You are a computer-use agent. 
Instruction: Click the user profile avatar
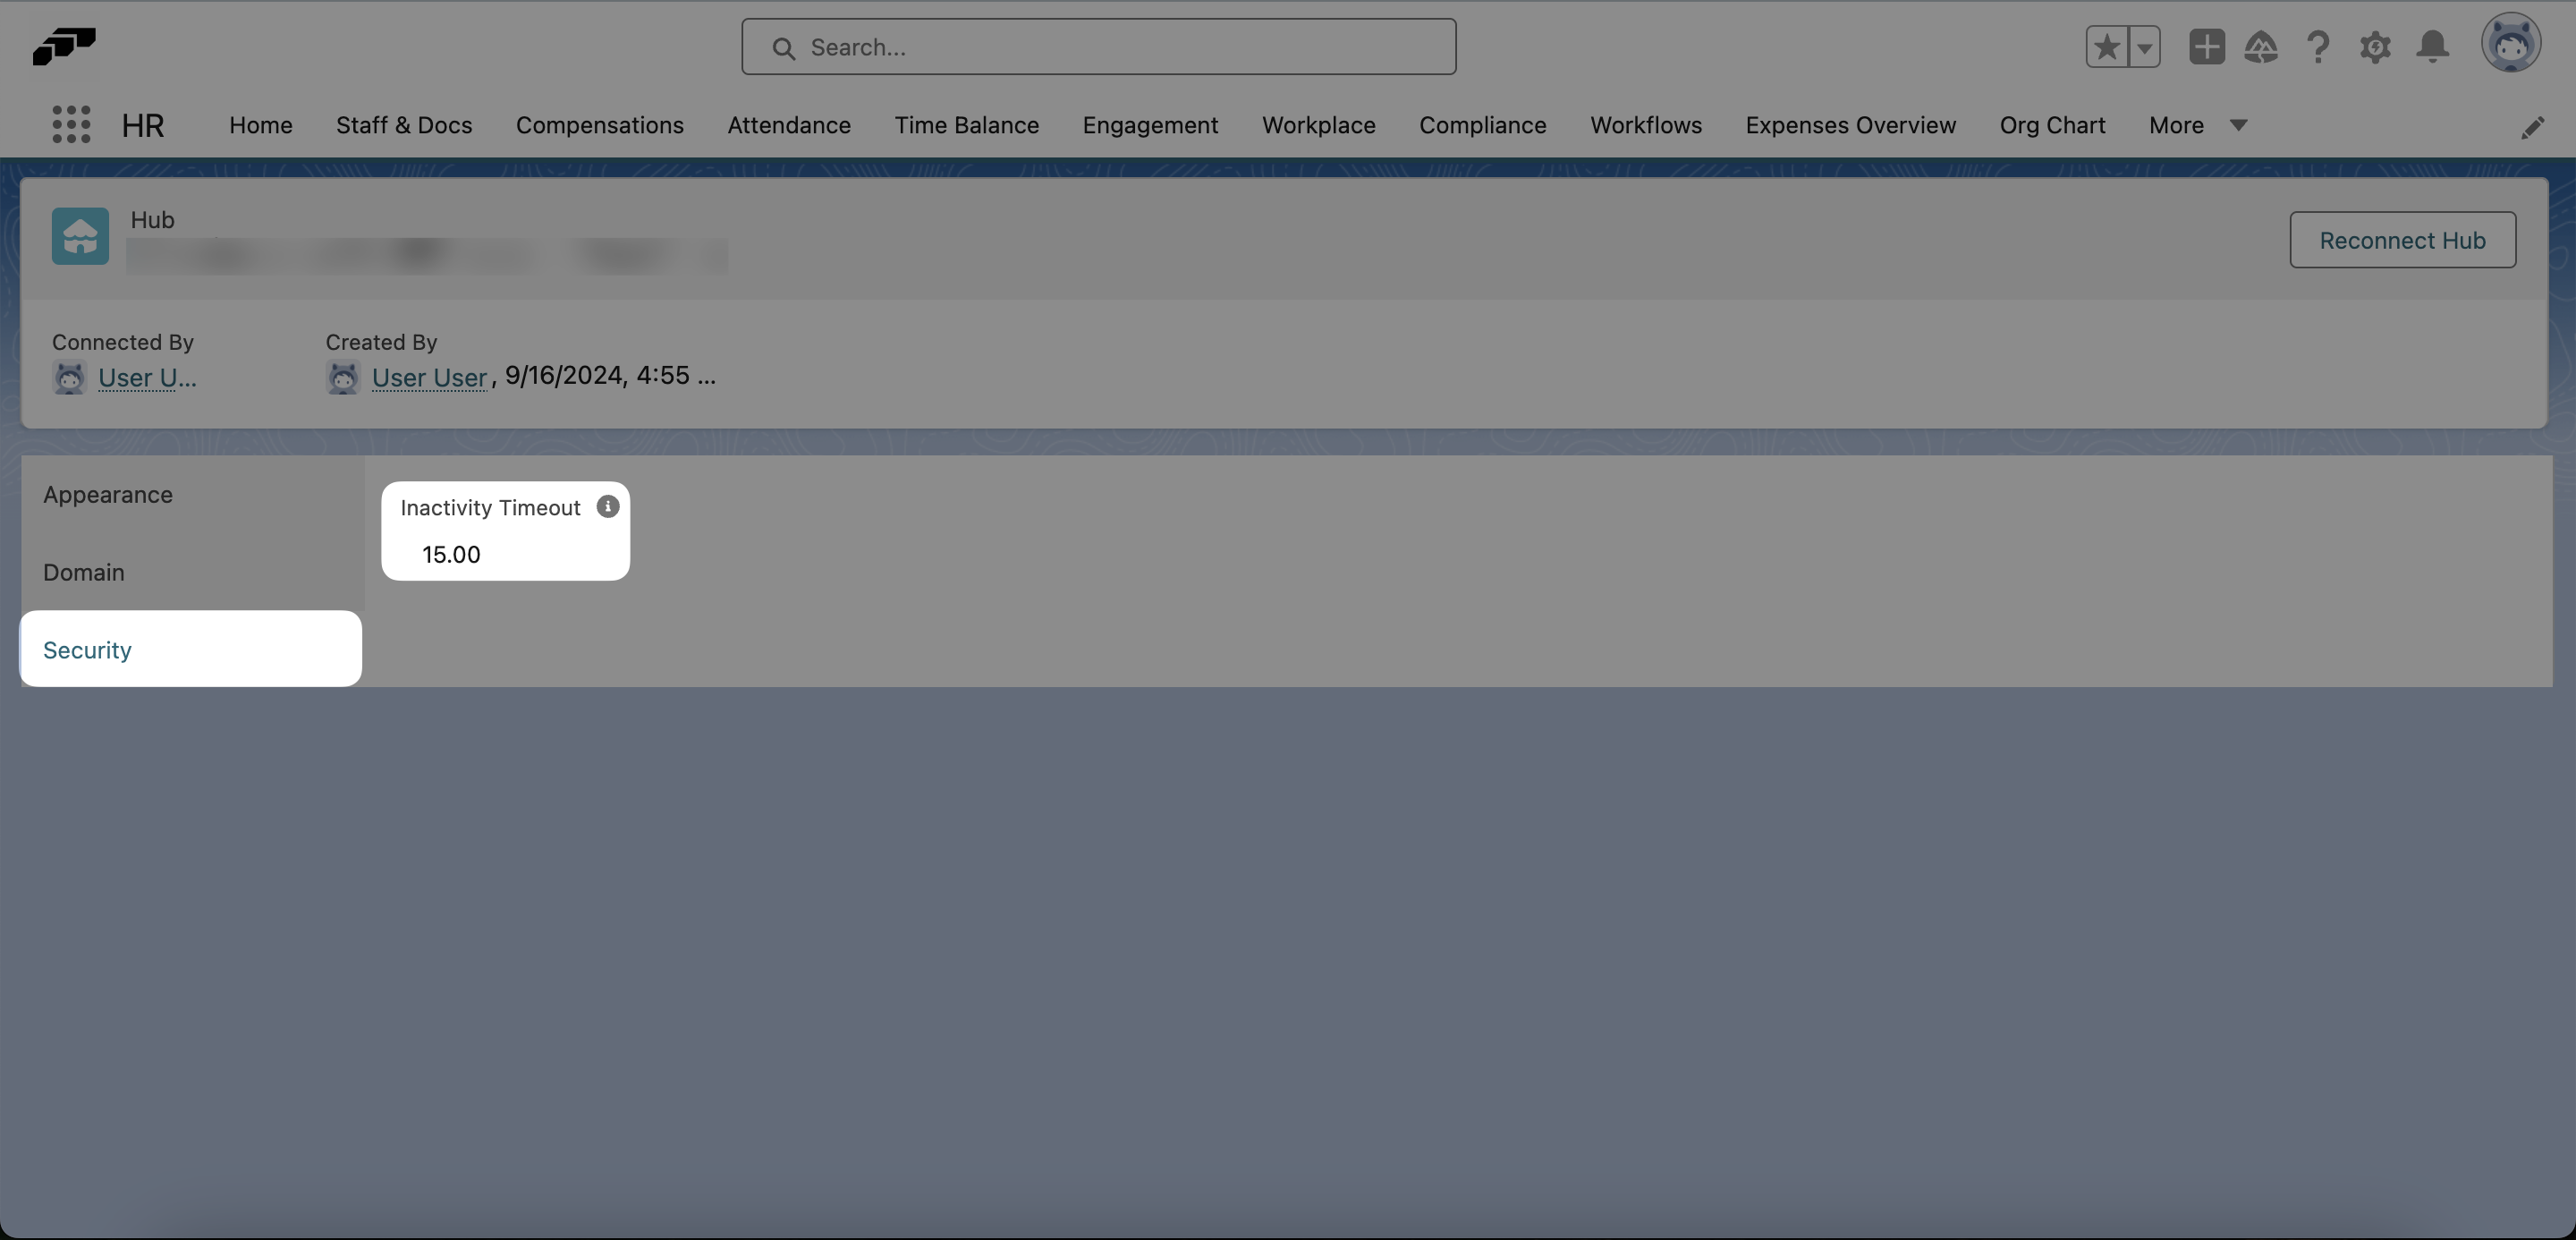(x=2510, y=45)
